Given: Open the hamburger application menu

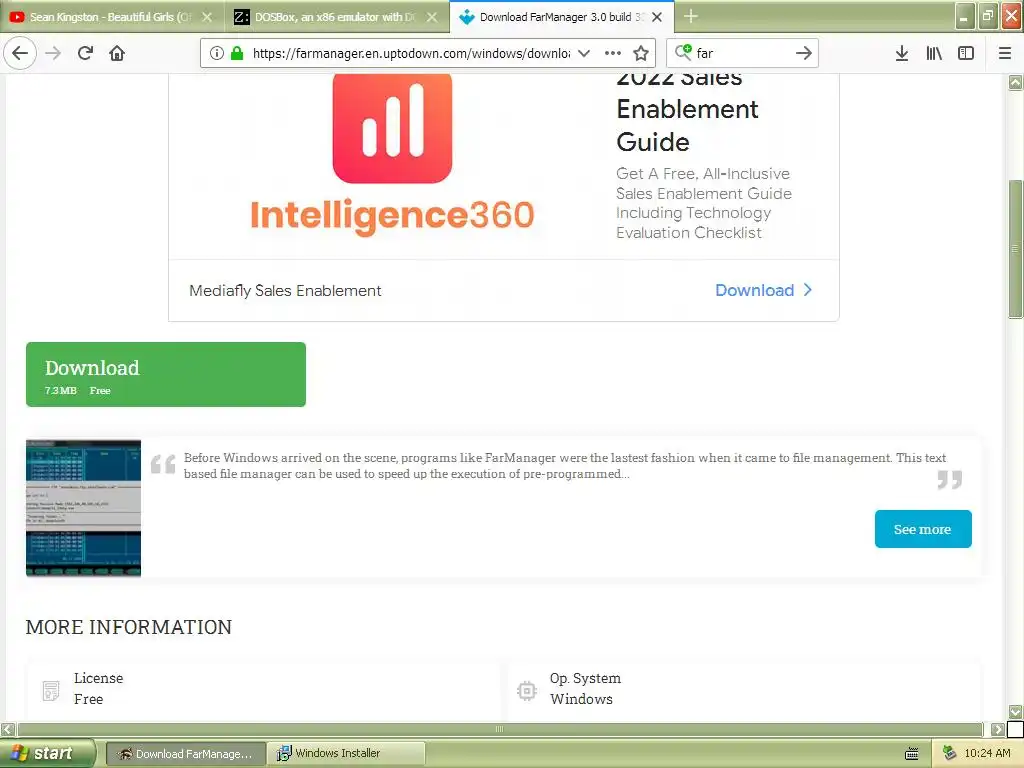Looking at the screenshot, I should 1005,53.
